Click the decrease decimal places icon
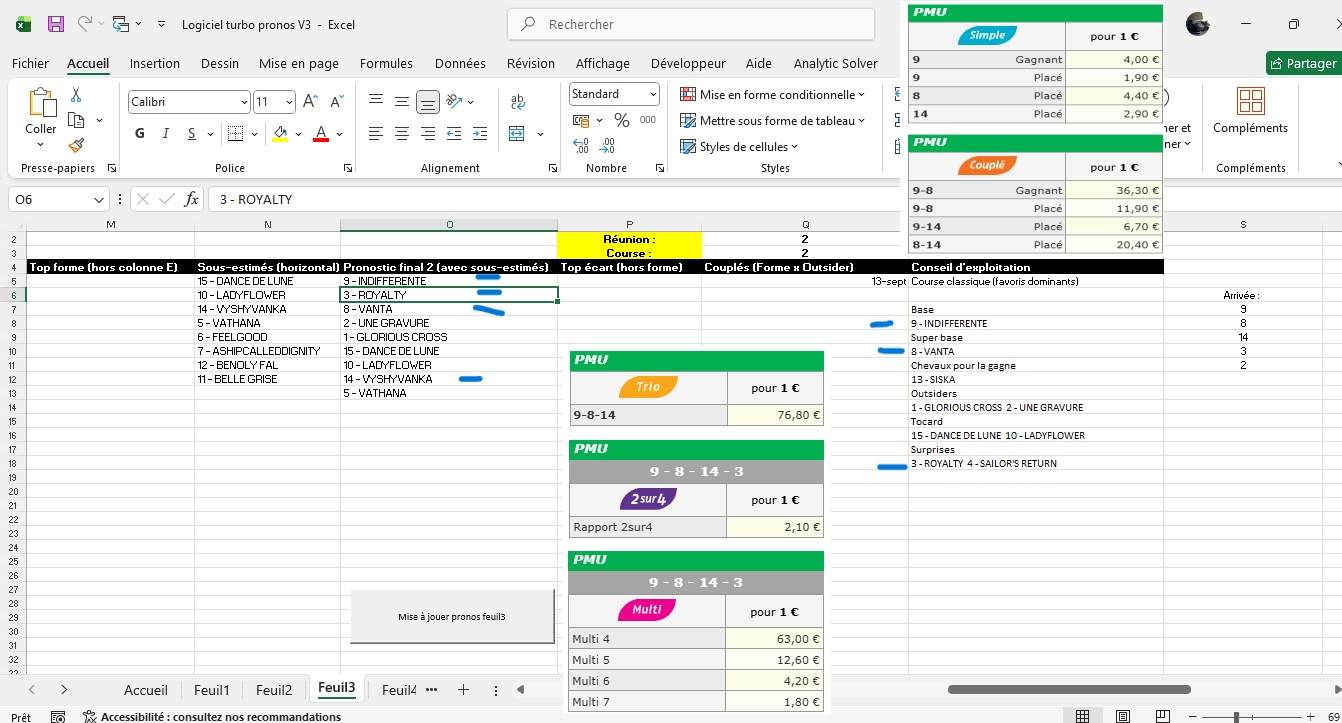 click(609, 145)
